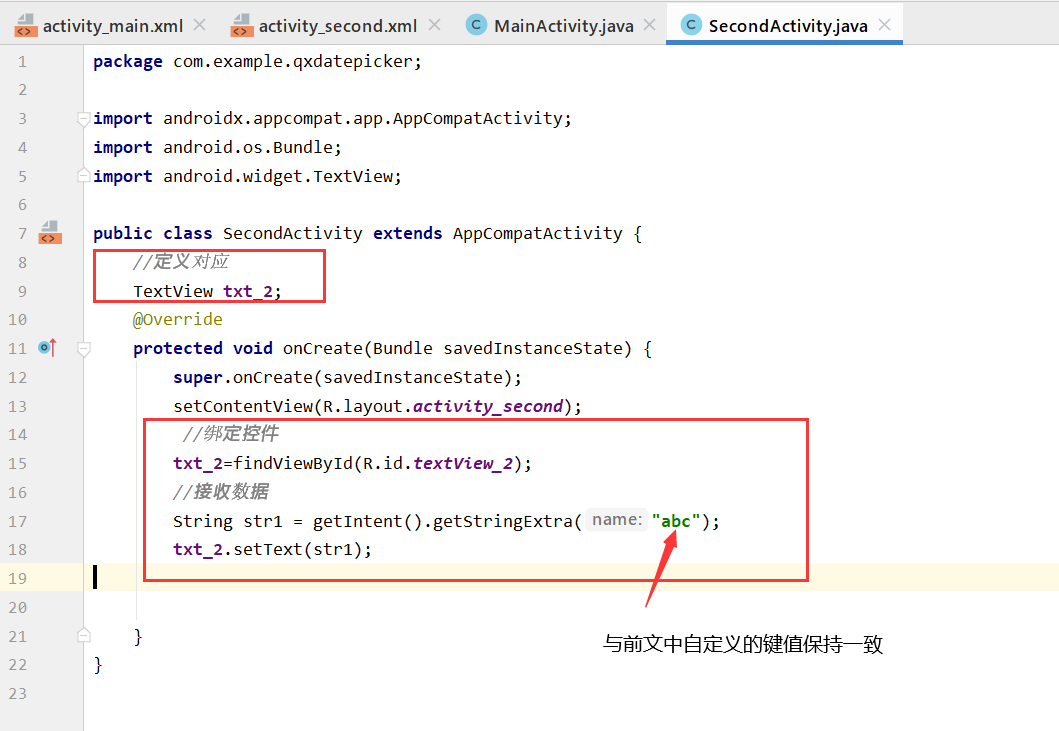
Task: Click the class icon on SecondActivity.java tab
Action: (691, 25)
